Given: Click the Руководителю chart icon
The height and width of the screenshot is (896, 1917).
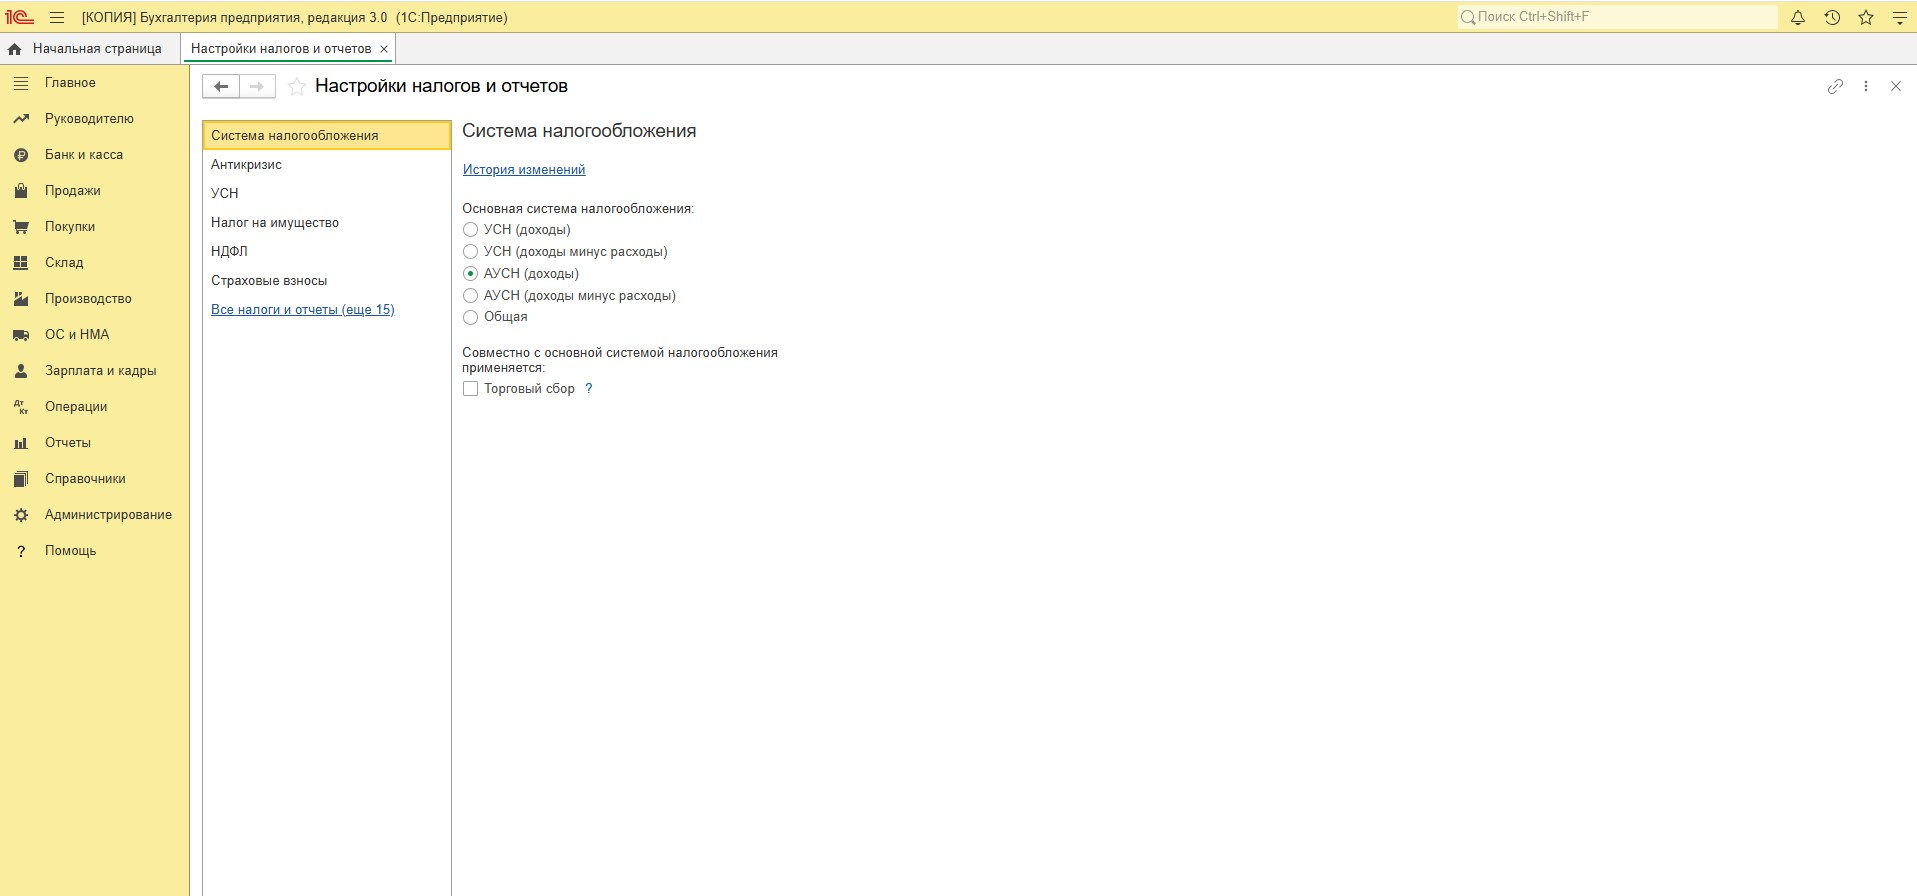Looking at the screenshot, I should [x=21, y=119].
